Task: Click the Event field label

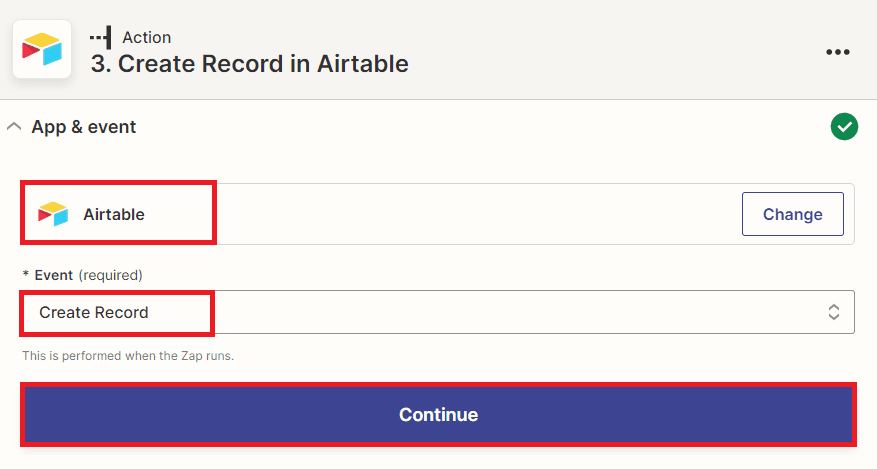Action: (x=54, y=274)
